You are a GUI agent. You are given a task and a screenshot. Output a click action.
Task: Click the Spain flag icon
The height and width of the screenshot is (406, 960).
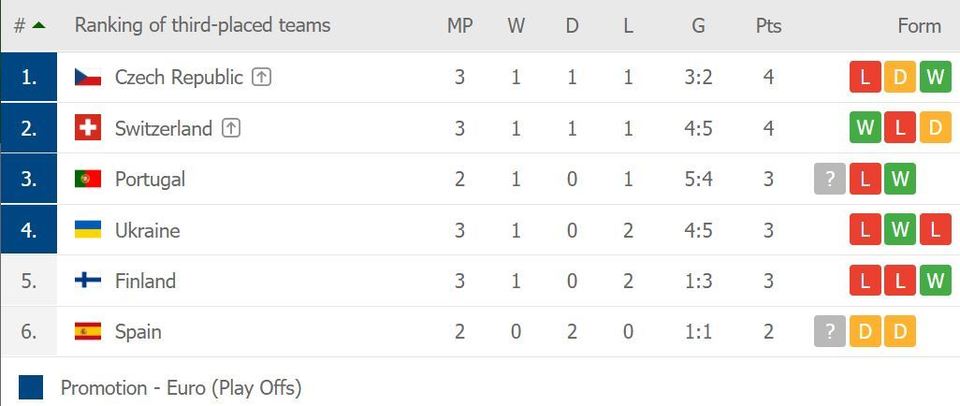pyautogui.click(x=88, y=332)
